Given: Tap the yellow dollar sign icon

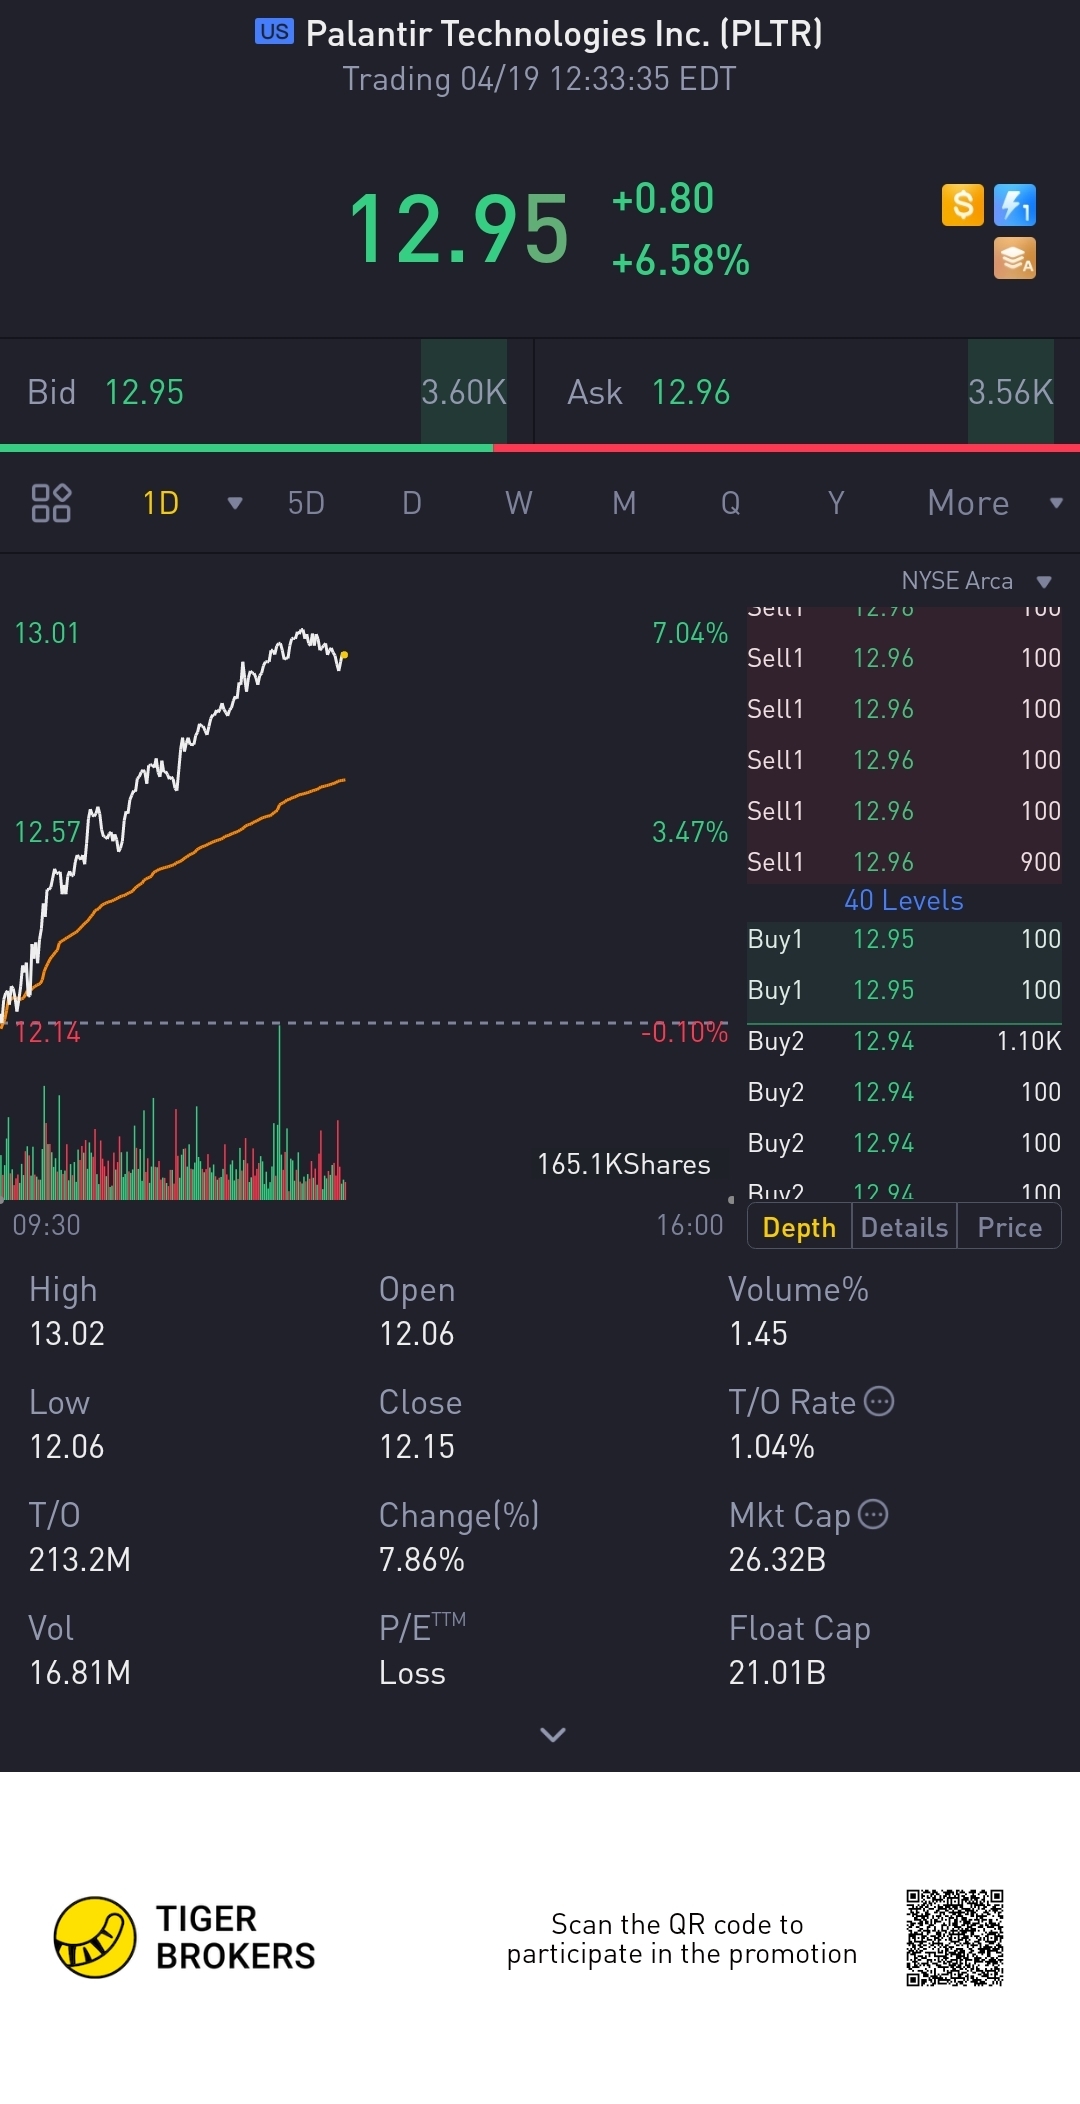Looking at the screenshot, I should [x=963, y=205].
